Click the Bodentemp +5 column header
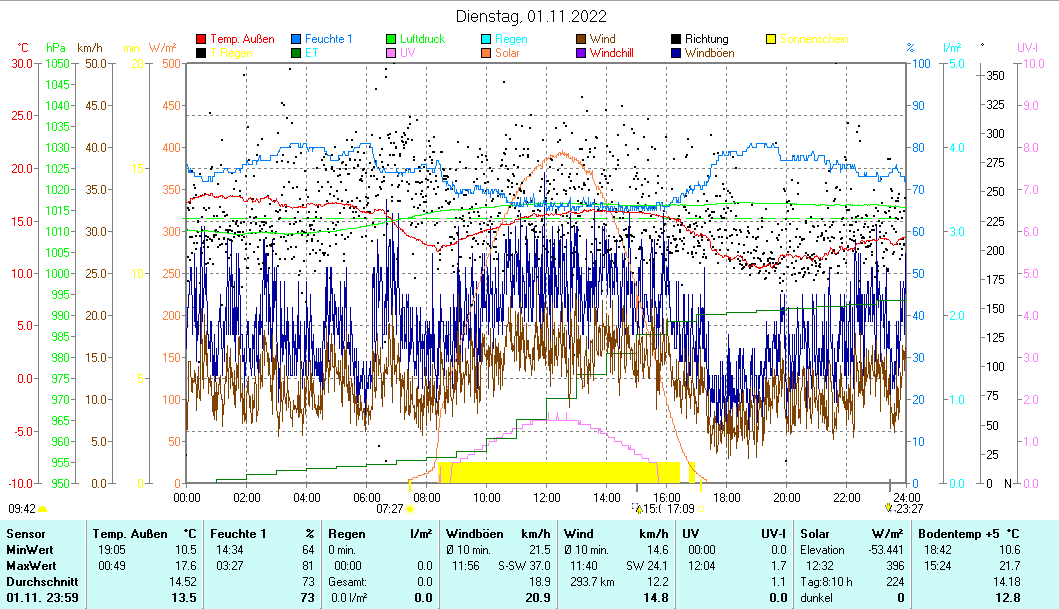 tap(955, 534)
